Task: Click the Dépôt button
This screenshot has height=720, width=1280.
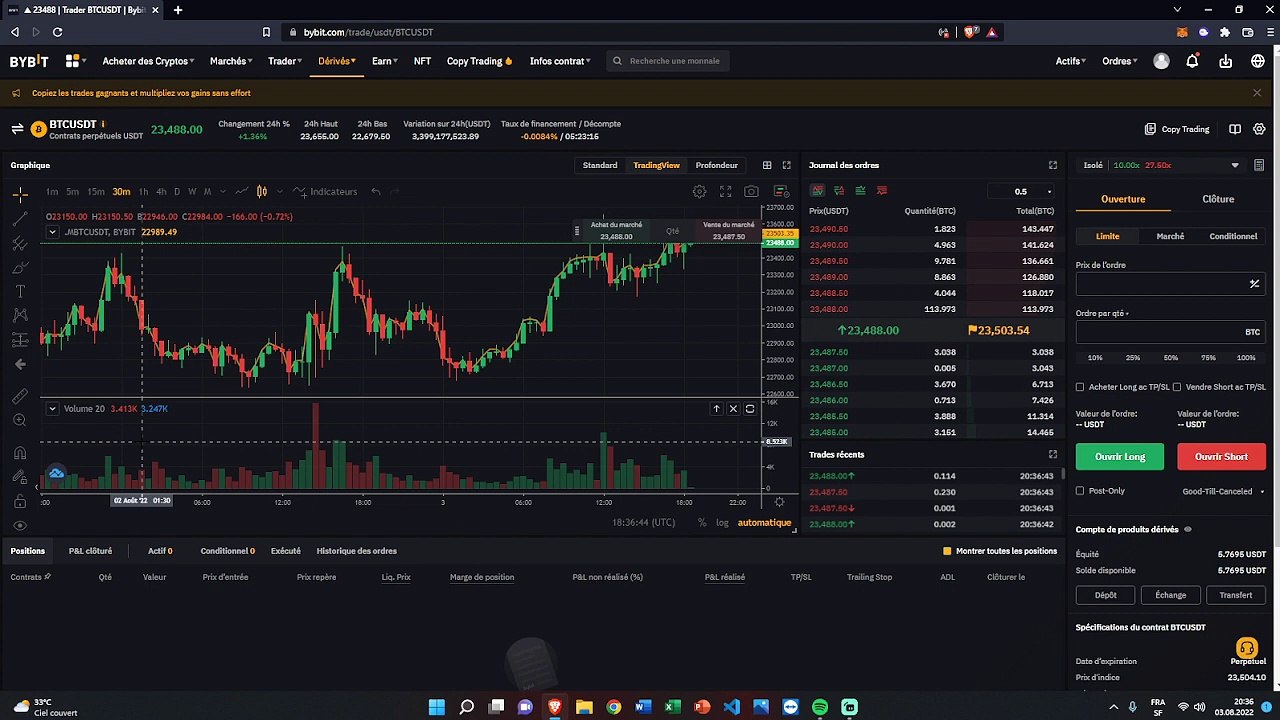Action: coord(1106,595)
